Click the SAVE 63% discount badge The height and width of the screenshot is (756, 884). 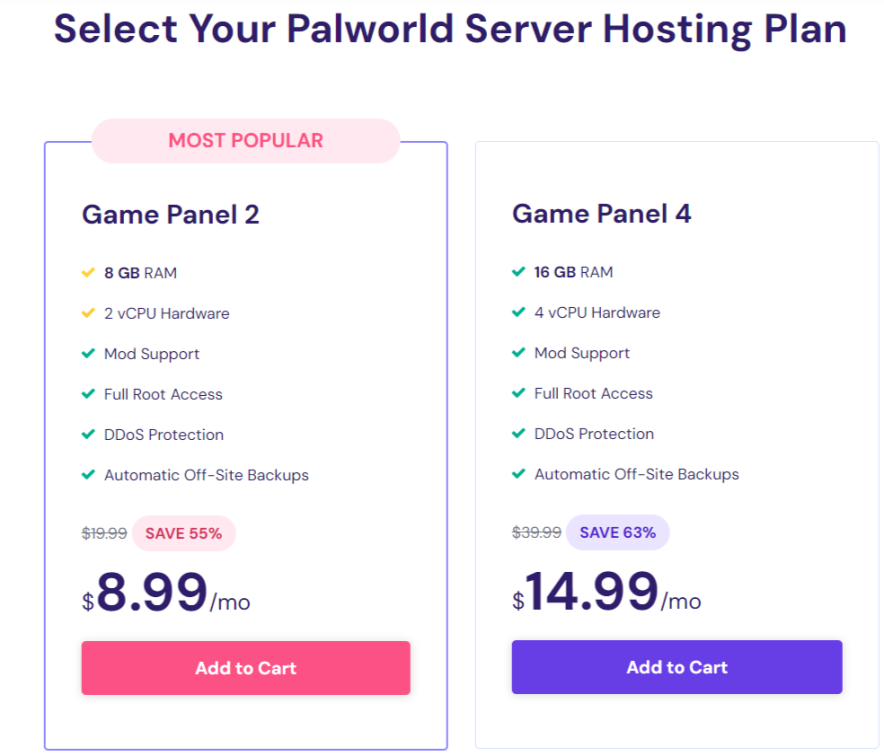(617, 532)
